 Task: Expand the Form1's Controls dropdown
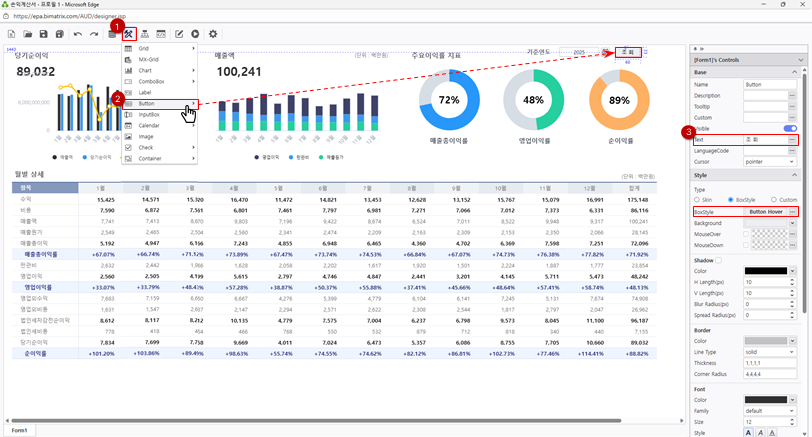pyautogui.click(x=800, y=60)
